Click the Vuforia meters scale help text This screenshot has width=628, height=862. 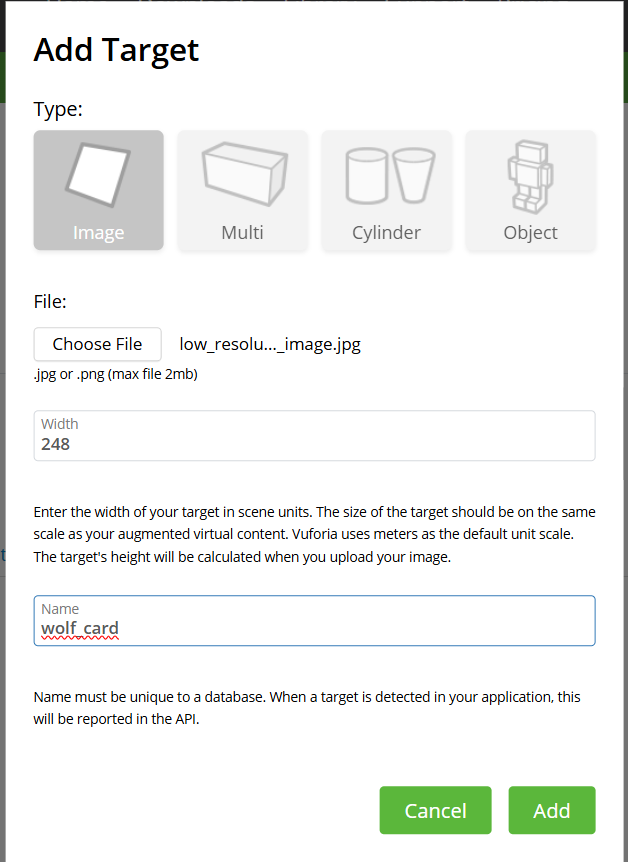(315, 534)
